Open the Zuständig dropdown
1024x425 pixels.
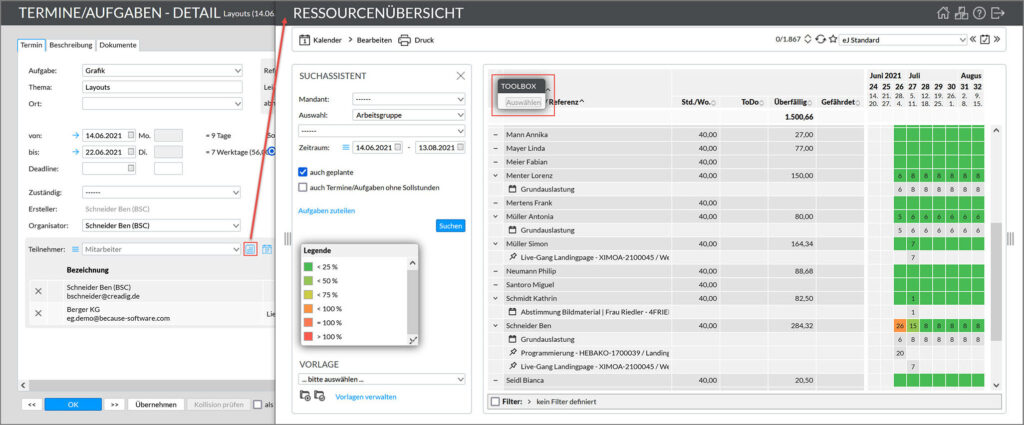tap(162, 193)
